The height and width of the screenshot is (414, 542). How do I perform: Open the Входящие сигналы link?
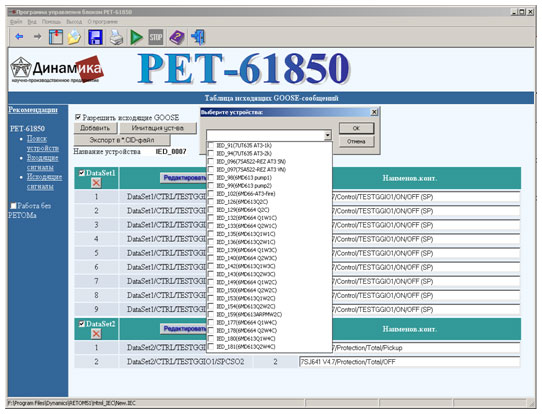tap(43, 162)
